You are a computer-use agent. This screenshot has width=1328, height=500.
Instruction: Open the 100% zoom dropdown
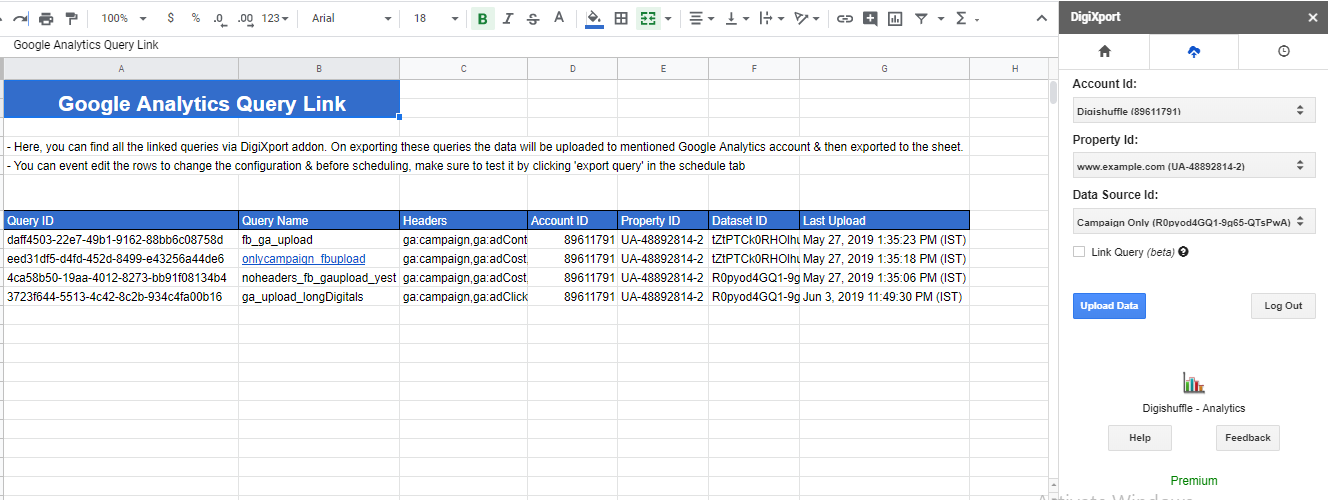click(x=124, y=18)
